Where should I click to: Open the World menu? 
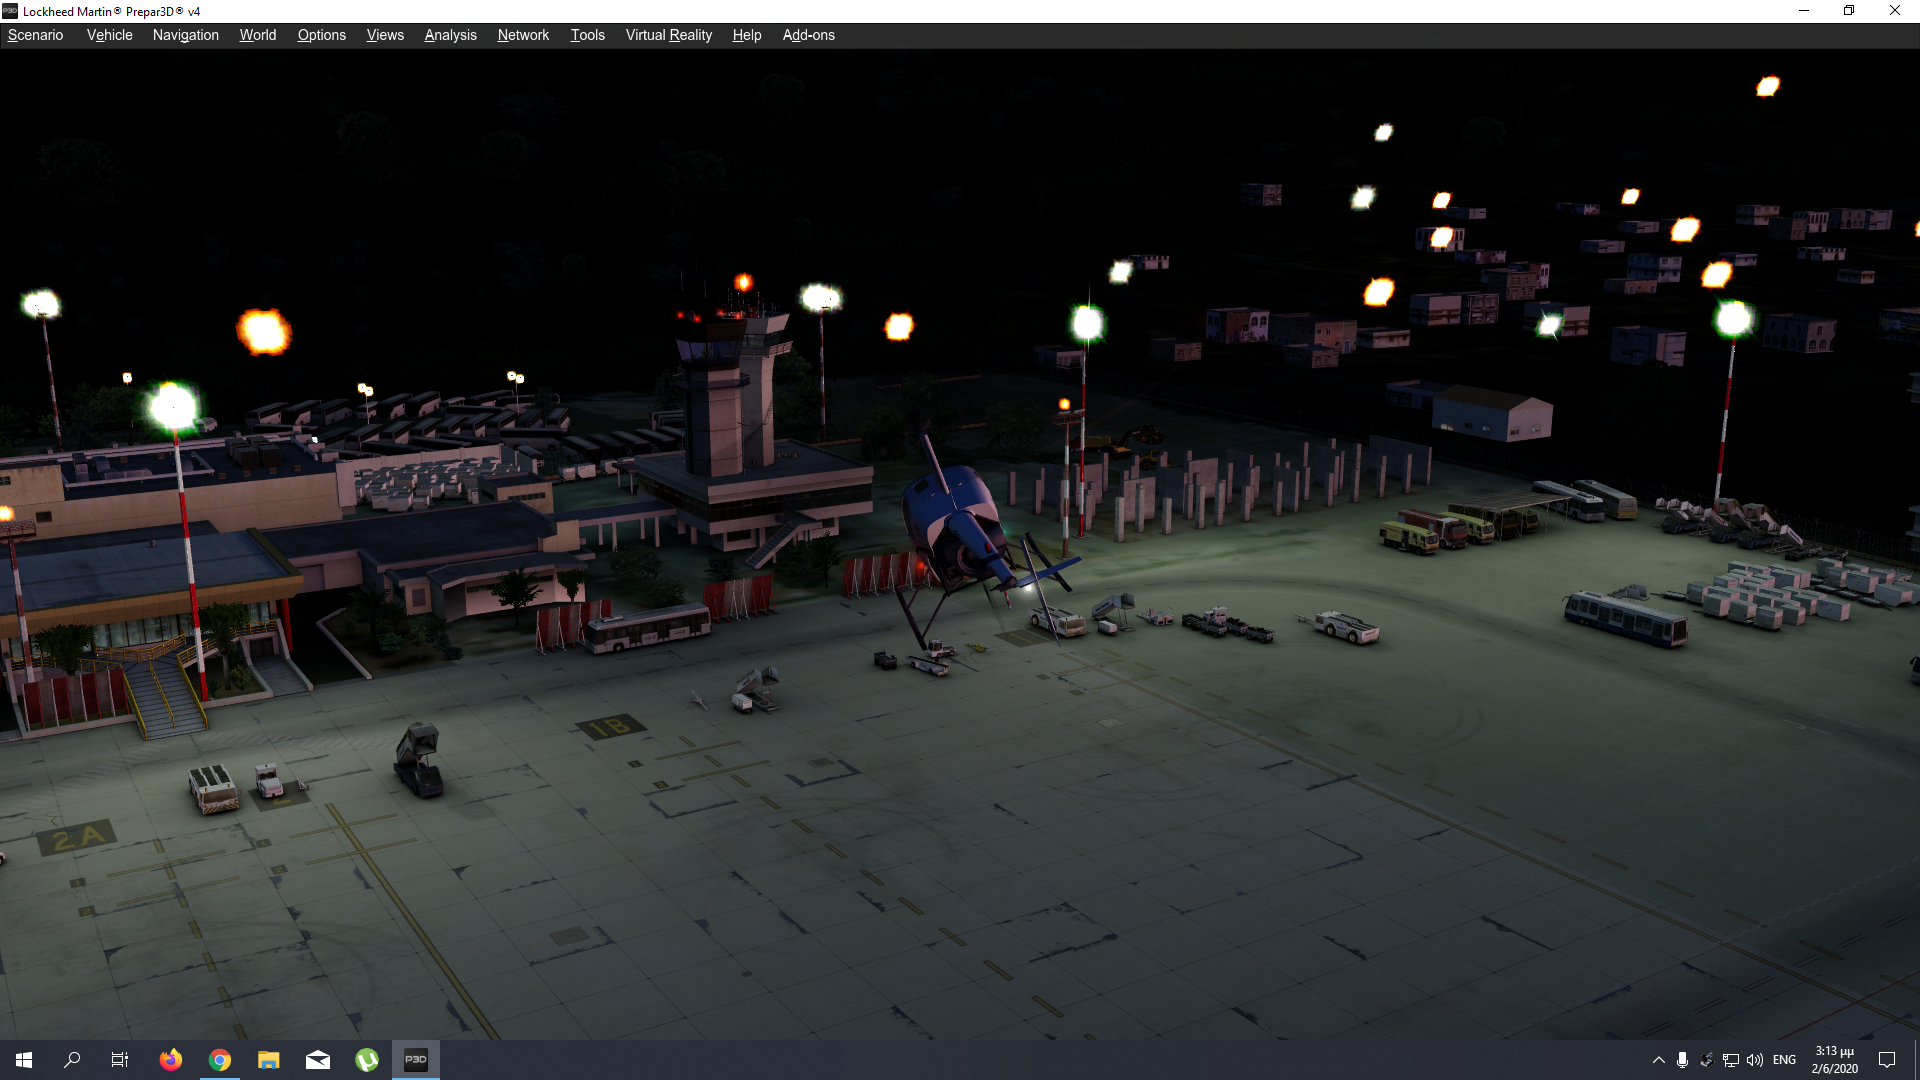tap(257, 35)
